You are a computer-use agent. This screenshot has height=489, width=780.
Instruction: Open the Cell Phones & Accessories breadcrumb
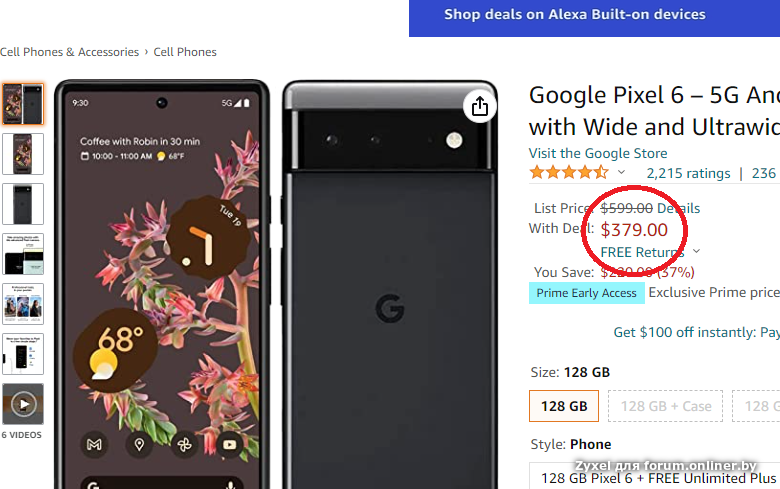pyautogui.click(x=70, y=52)
